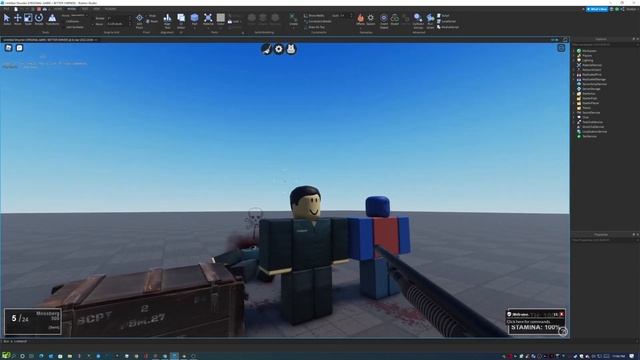Open the Mode dropdown in the Tools group

pos(78,16)
